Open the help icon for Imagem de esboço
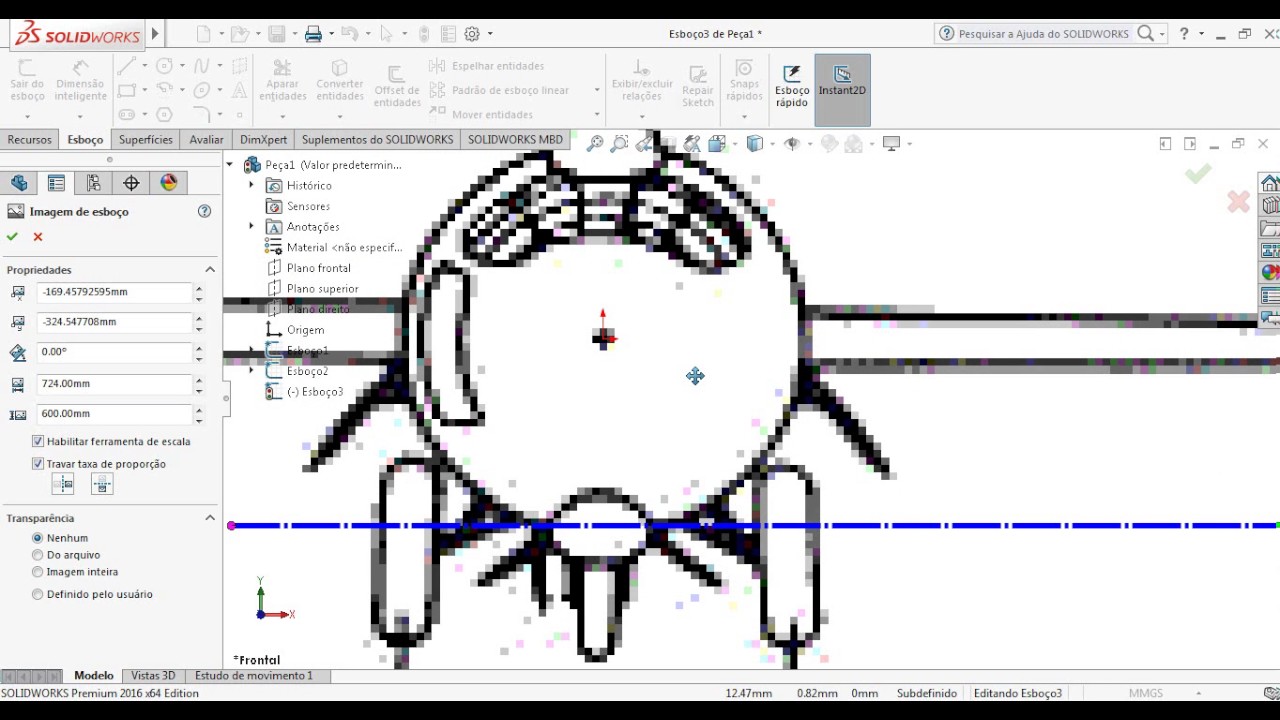The height and width of the screenshot is (720, 1280). [x=205, y=211]
